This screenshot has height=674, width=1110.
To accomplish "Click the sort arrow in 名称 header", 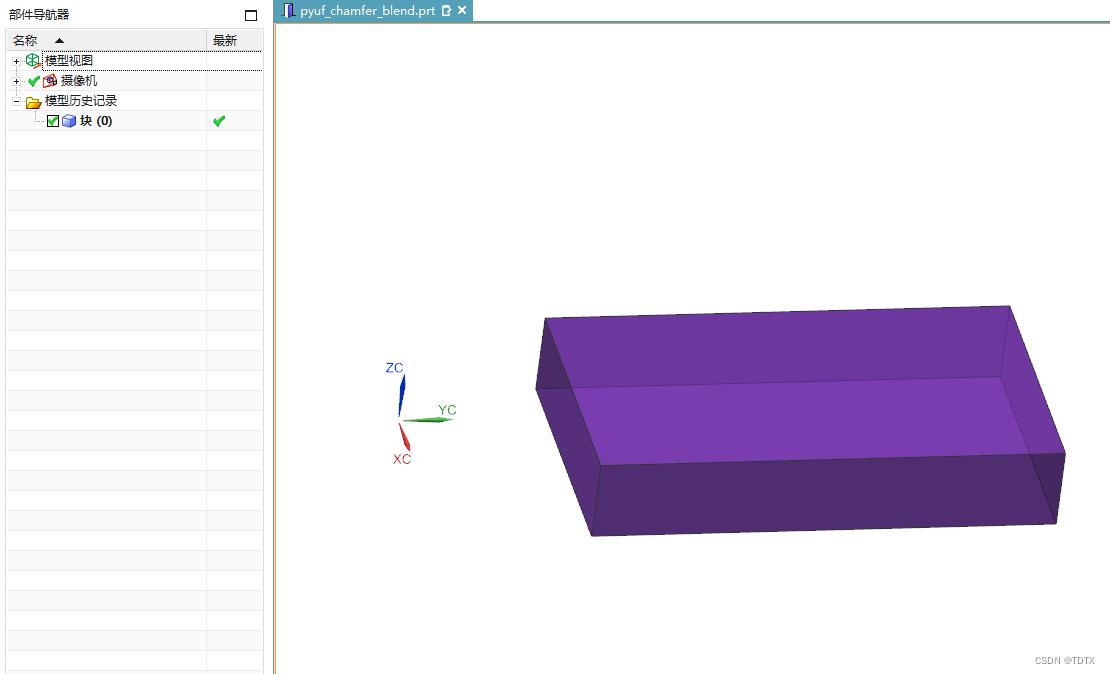I will (x=59, y=41).
